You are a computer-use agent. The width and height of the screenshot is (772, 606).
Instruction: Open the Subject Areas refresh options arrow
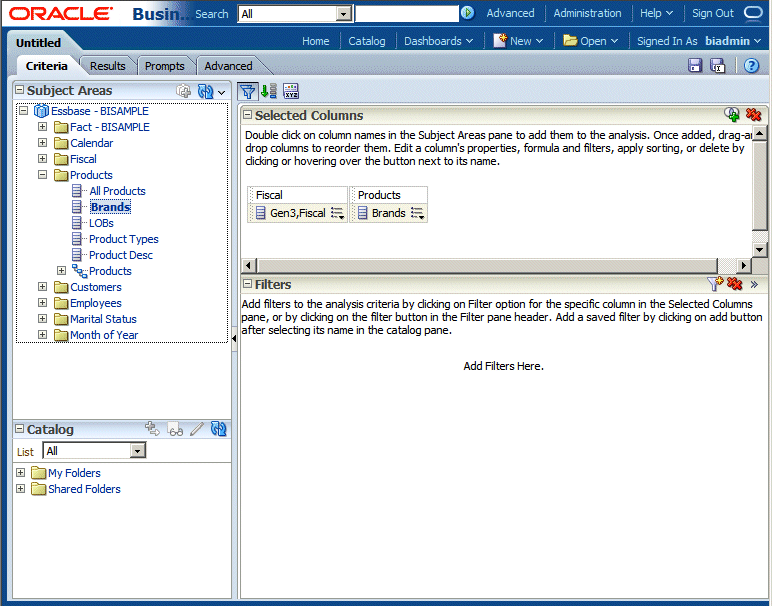tap(222, 92)
